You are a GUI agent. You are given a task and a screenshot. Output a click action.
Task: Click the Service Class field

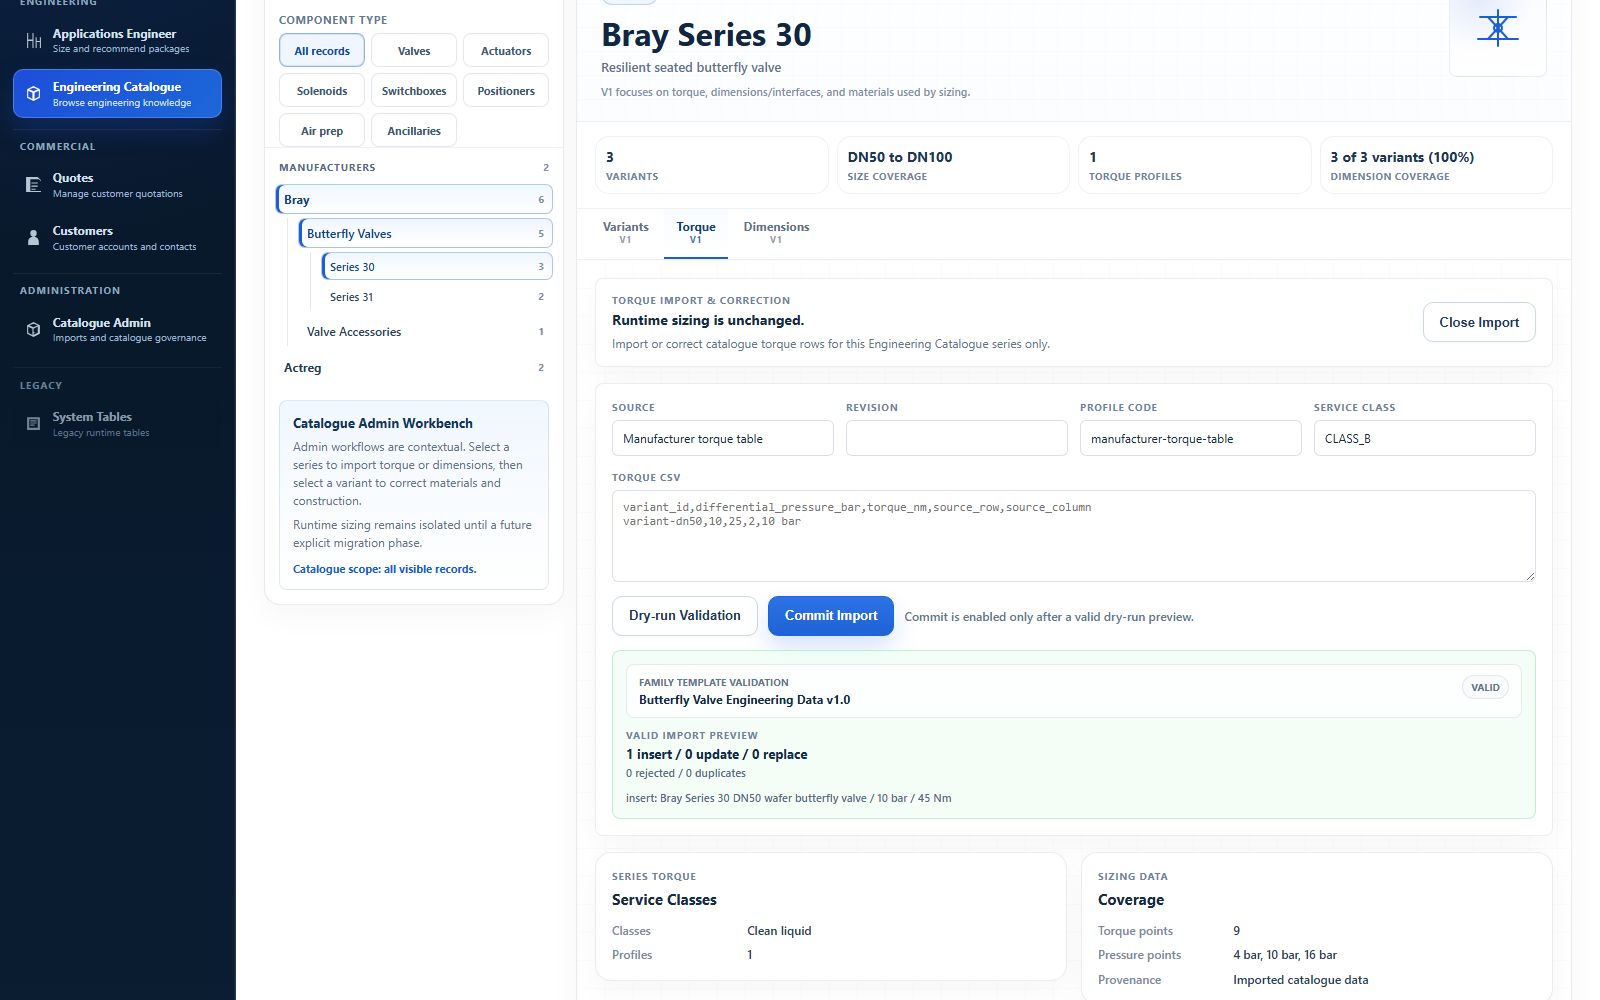1425,438
